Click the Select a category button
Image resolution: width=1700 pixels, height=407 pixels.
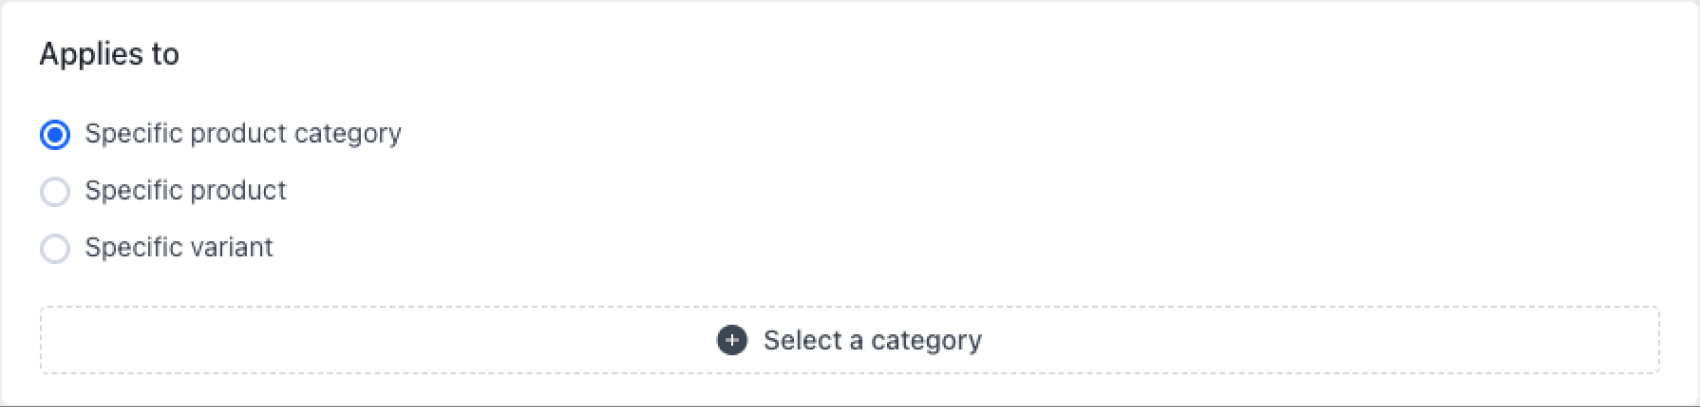[849, 340]
